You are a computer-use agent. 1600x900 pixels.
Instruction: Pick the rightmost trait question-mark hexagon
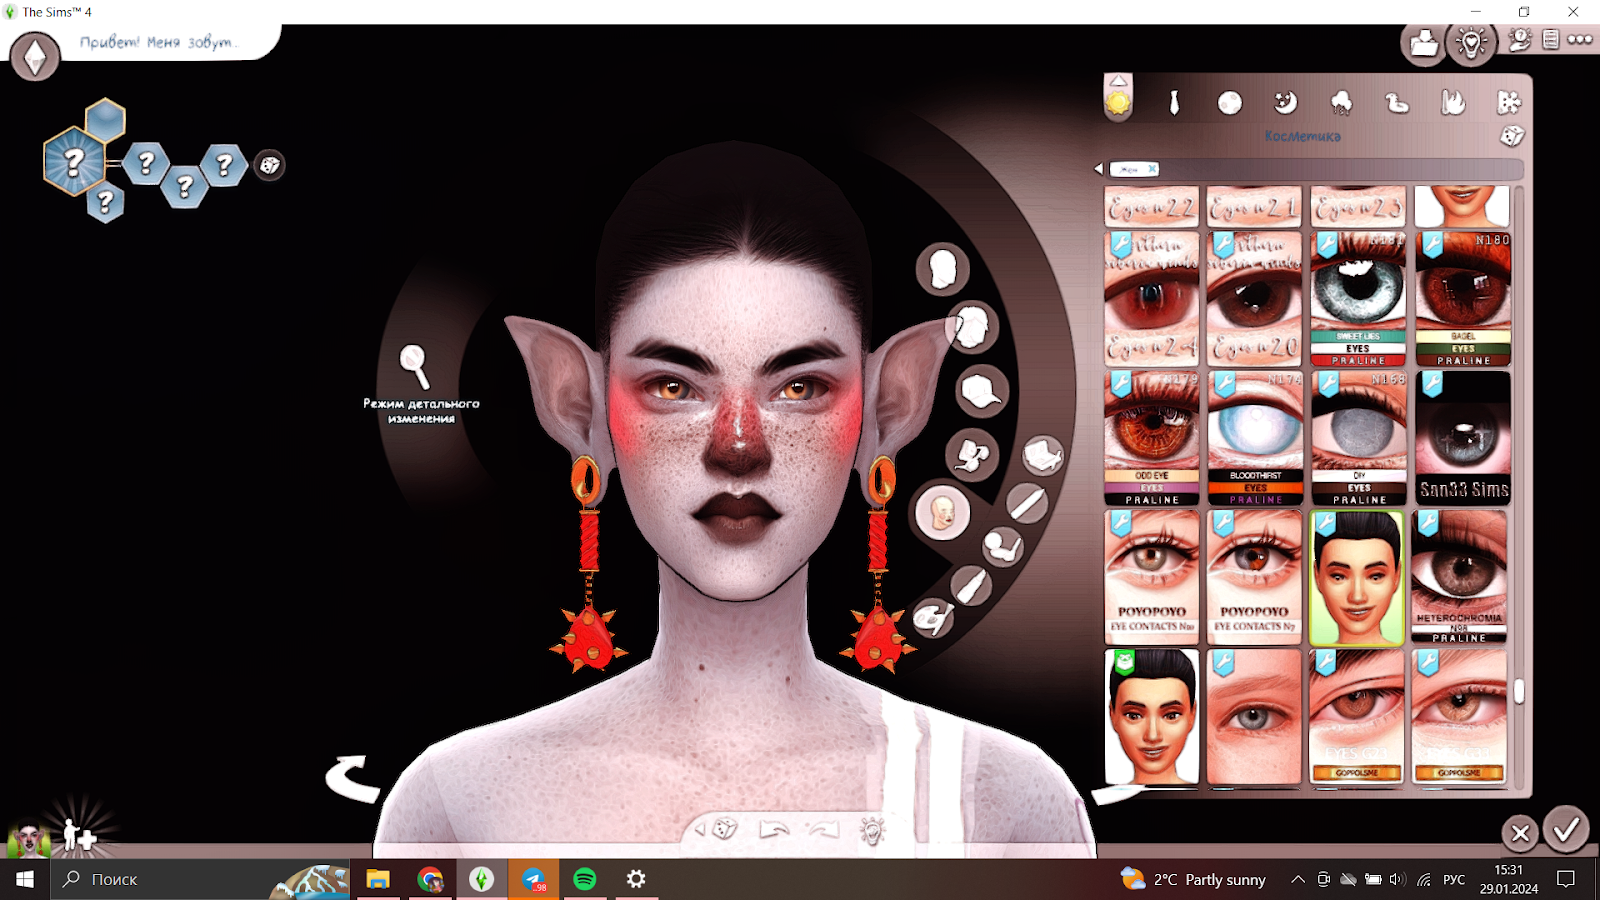click(x=224, y=164)
